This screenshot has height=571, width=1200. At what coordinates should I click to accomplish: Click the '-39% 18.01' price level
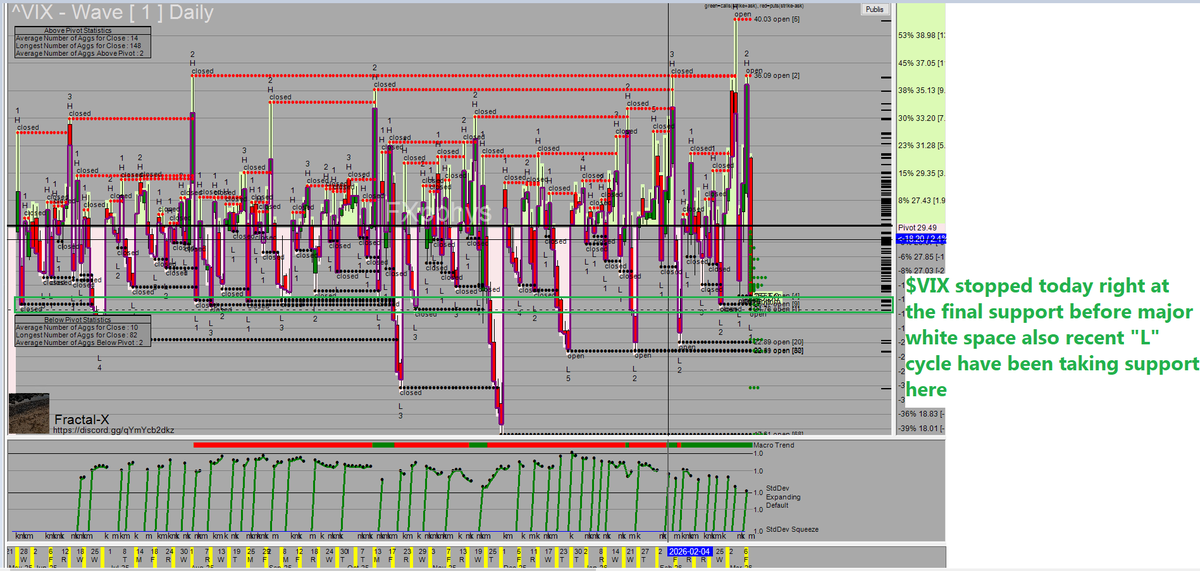pos(921,429)
